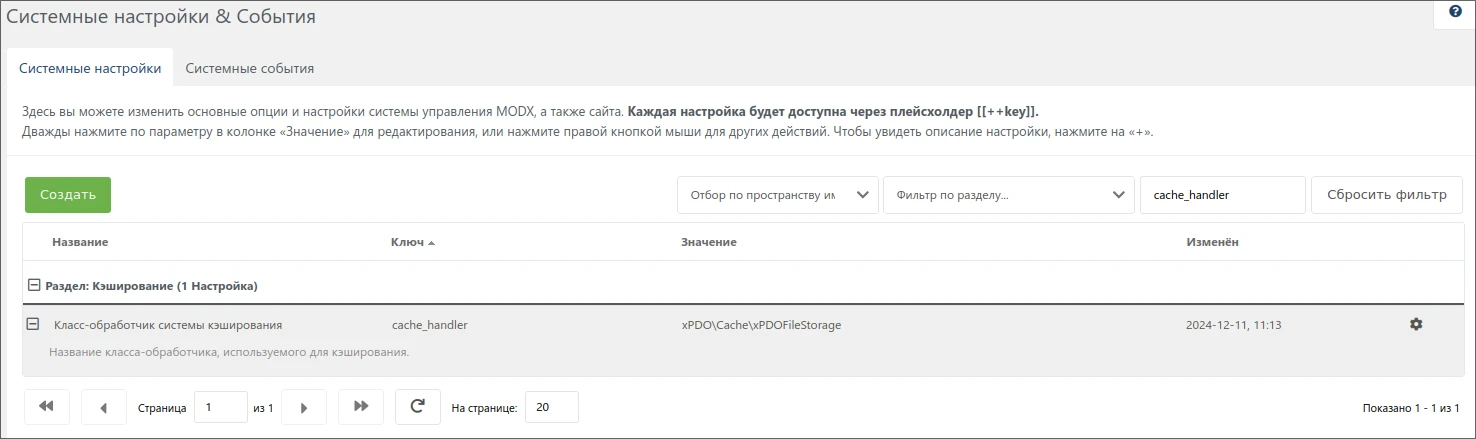
Task: Click the page number input field
Action: pyautogui.click(x=220, y=407)
